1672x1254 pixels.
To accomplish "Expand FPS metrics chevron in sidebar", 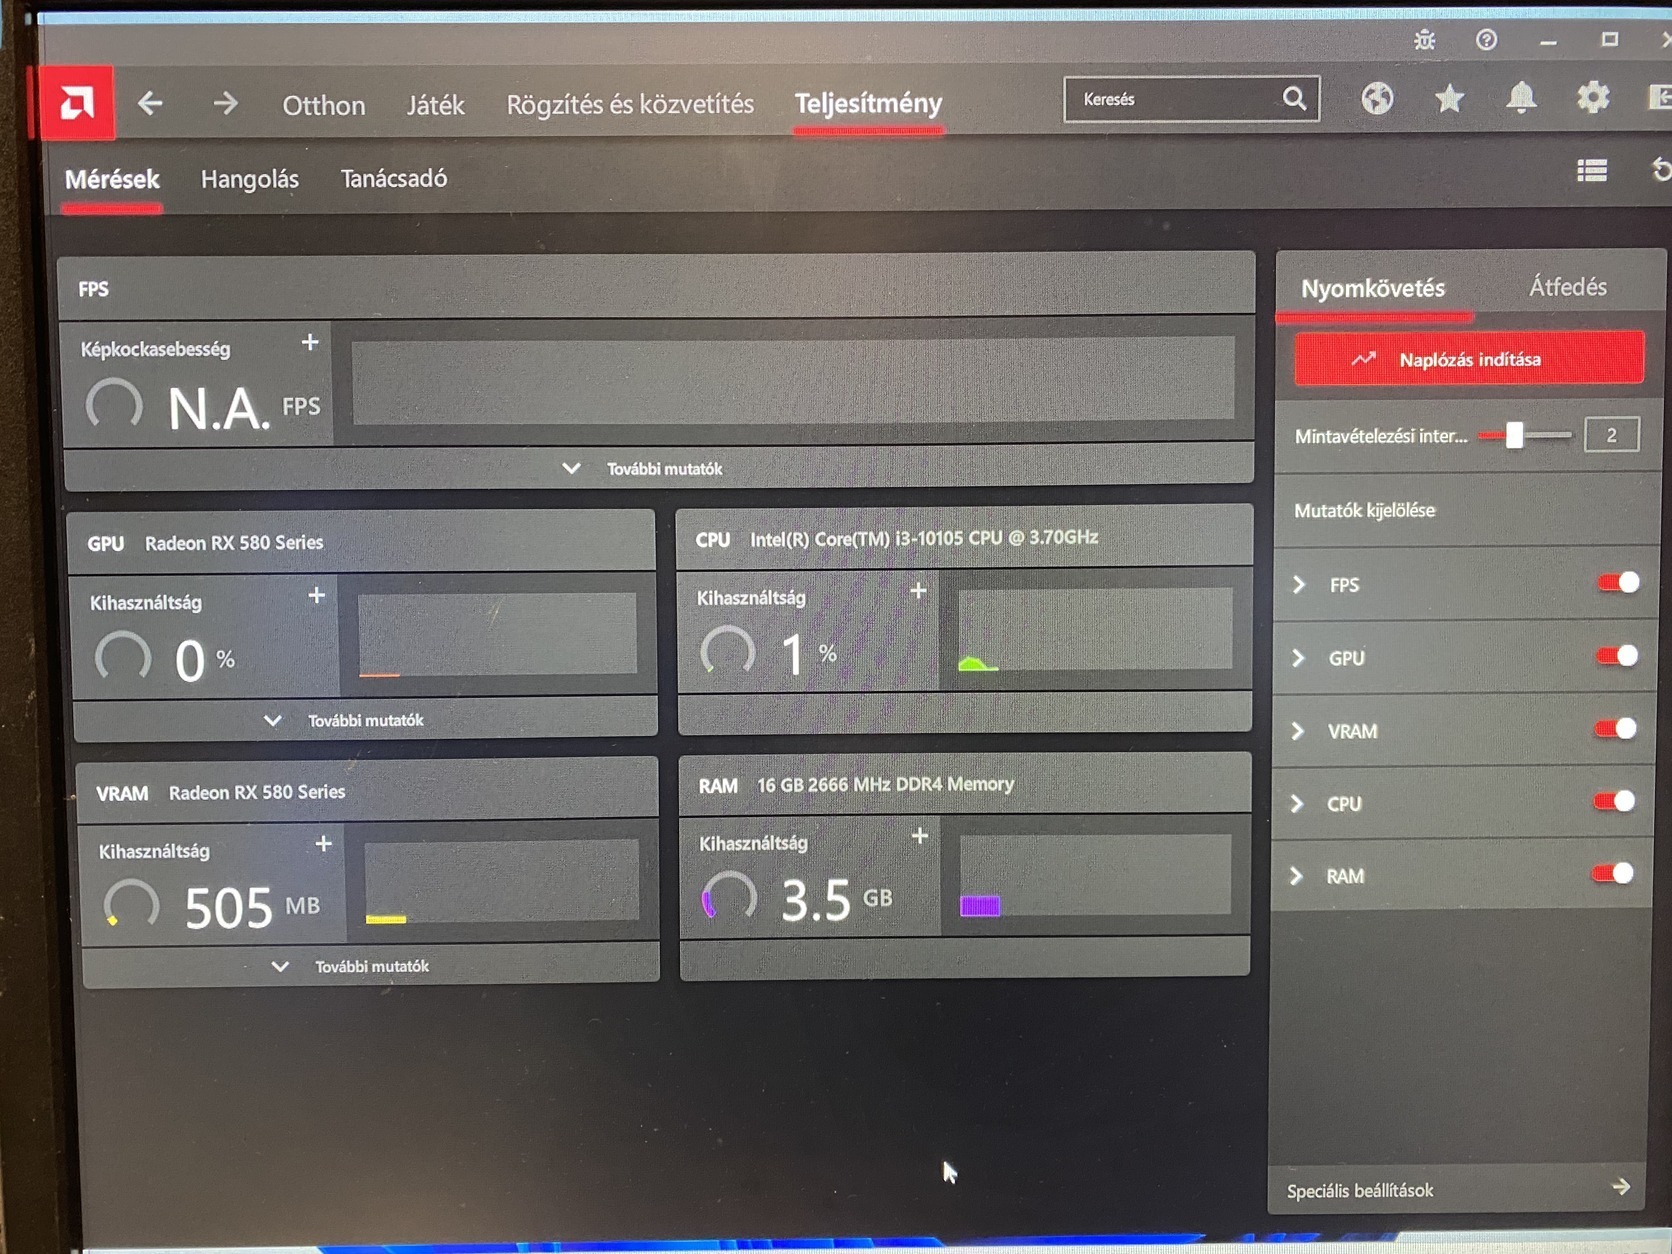I will [x=1299, y=585].
